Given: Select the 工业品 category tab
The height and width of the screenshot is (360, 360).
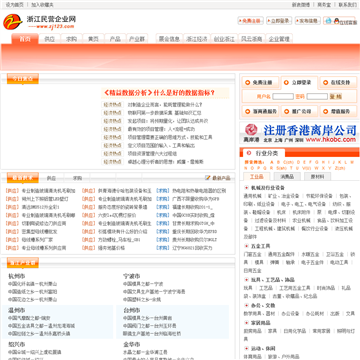Looking at the screenshot, I should coord(257,176).
